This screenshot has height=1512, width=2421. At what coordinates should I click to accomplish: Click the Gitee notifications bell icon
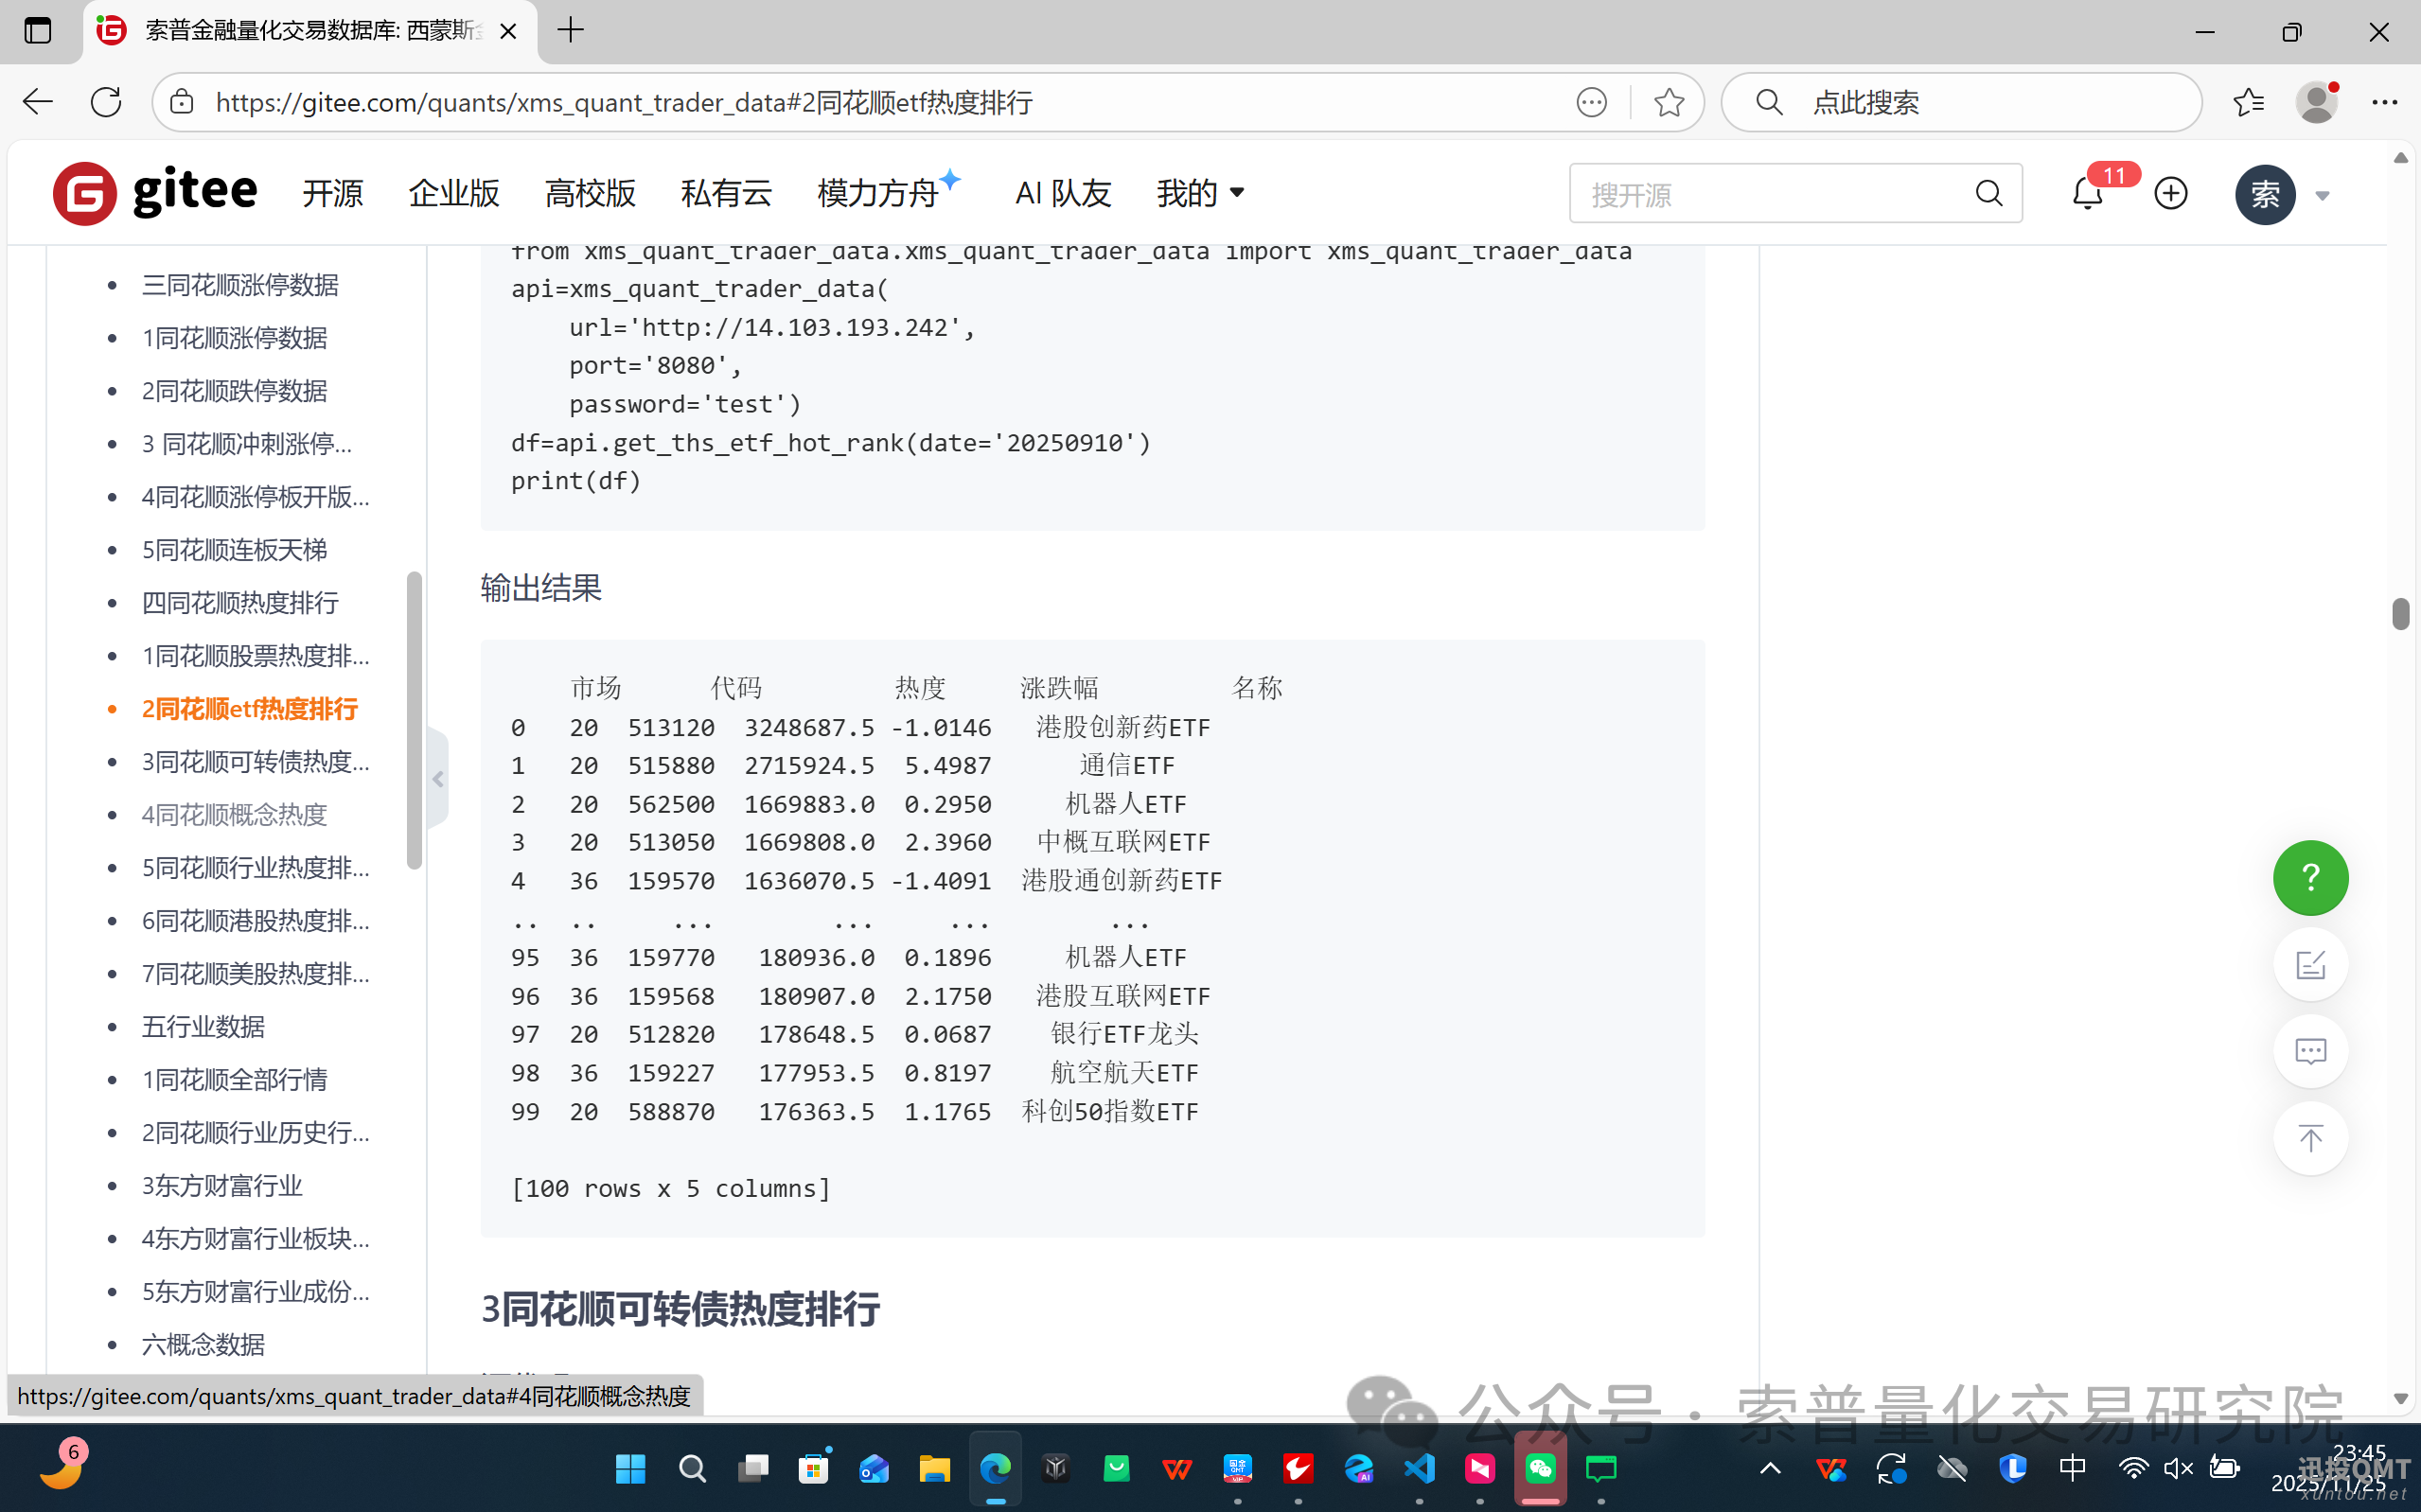click(2087, 194)
